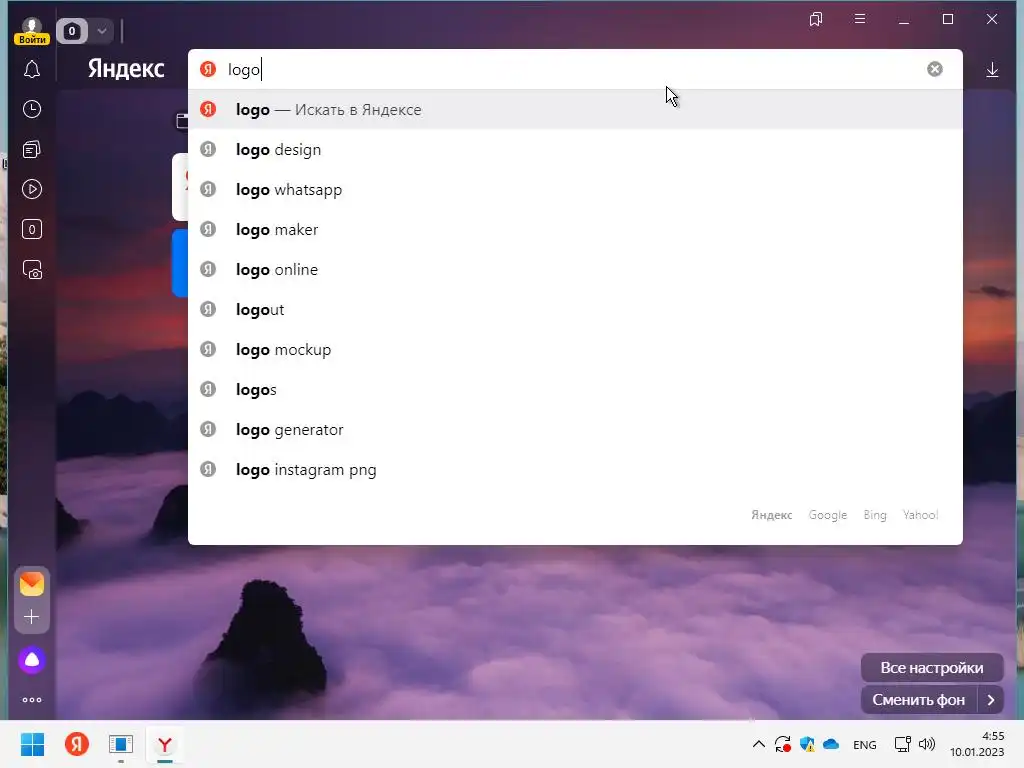Open Windows Start menu
This screenshot has height=768, width=1024.
click(32, 744)
